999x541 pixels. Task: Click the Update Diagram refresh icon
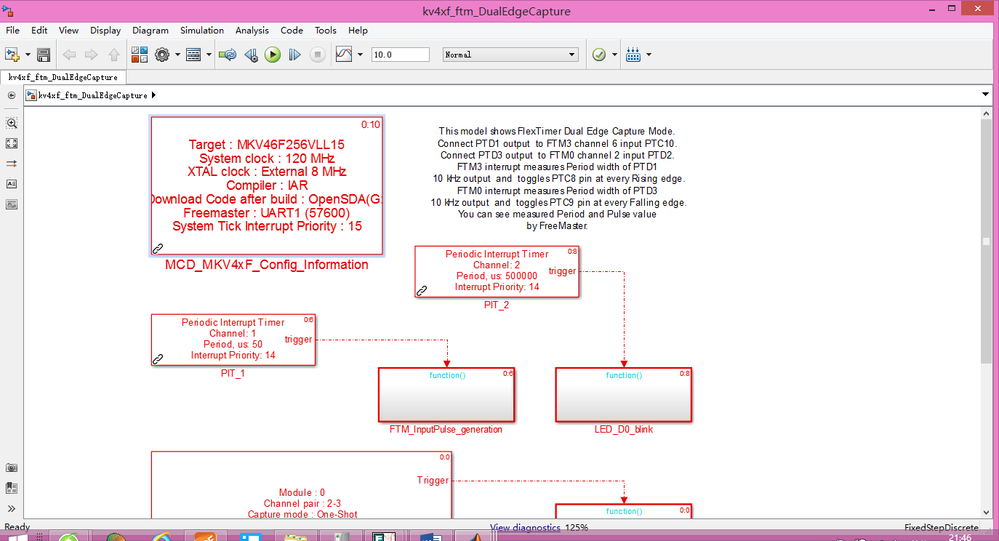click(x=227, y=55)
